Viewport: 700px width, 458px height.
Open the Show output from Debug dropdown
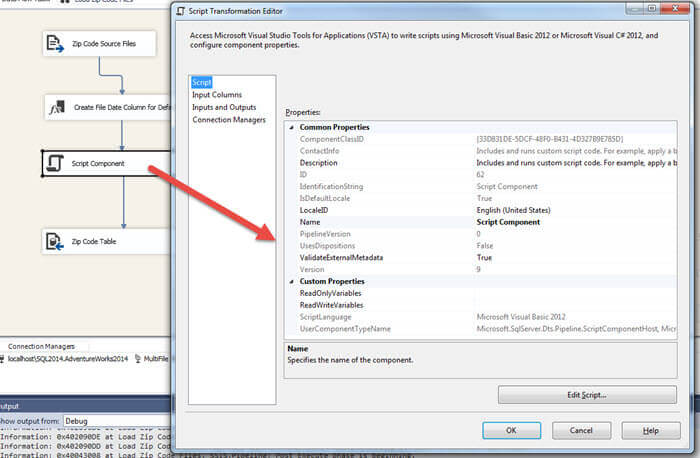117,421
